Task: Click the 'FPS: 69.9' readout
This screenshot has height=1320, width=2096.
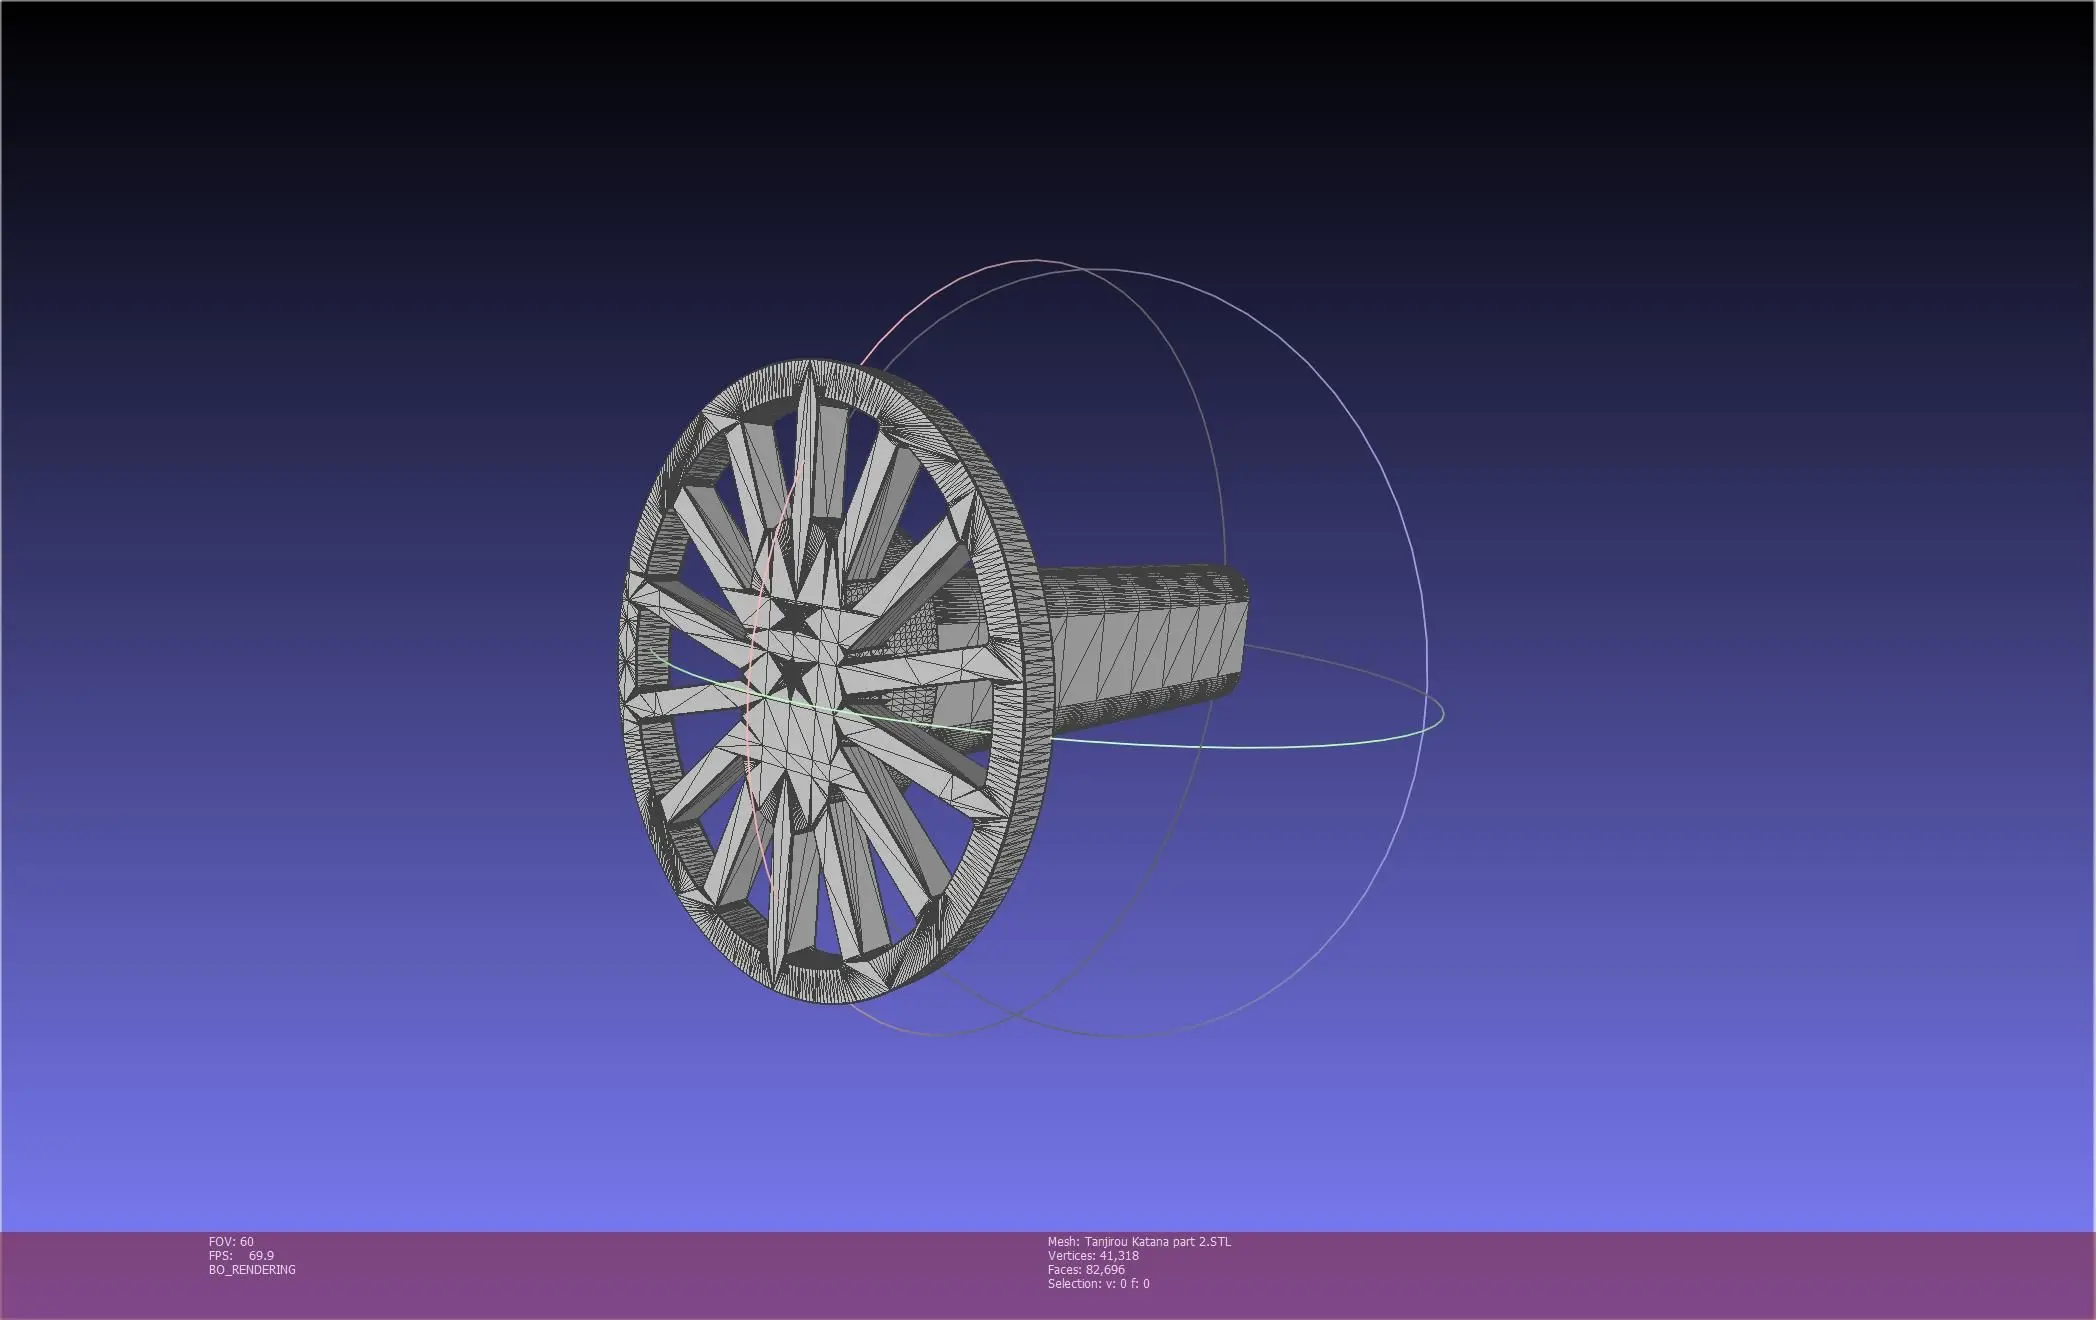Action: point(241,1256)
